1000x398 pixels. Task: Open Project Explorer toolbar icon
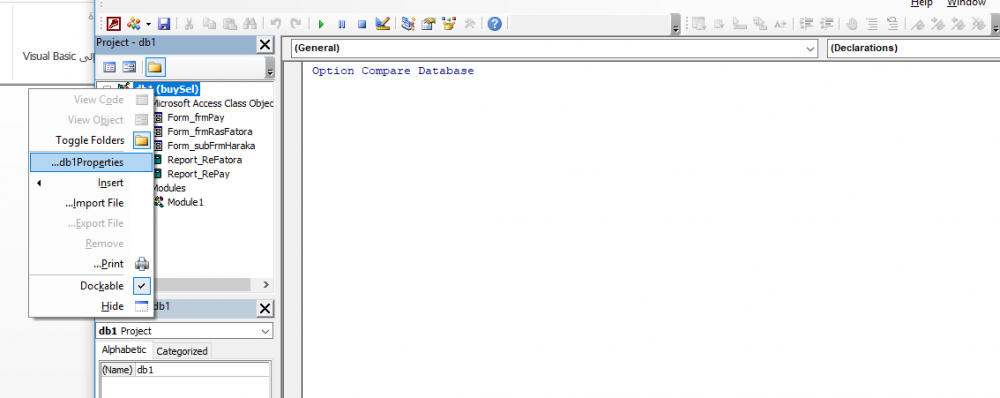coord(408,24)
